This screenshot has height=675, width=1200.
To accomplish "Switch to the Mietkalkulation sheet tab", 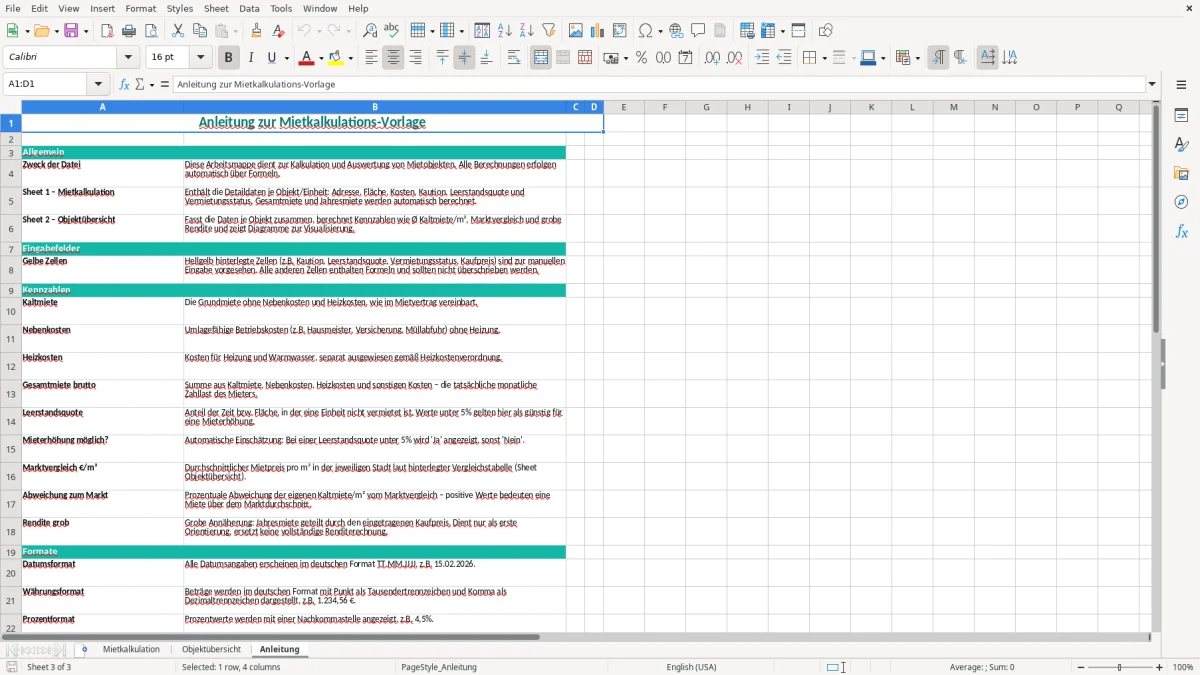I will (131, 649).
